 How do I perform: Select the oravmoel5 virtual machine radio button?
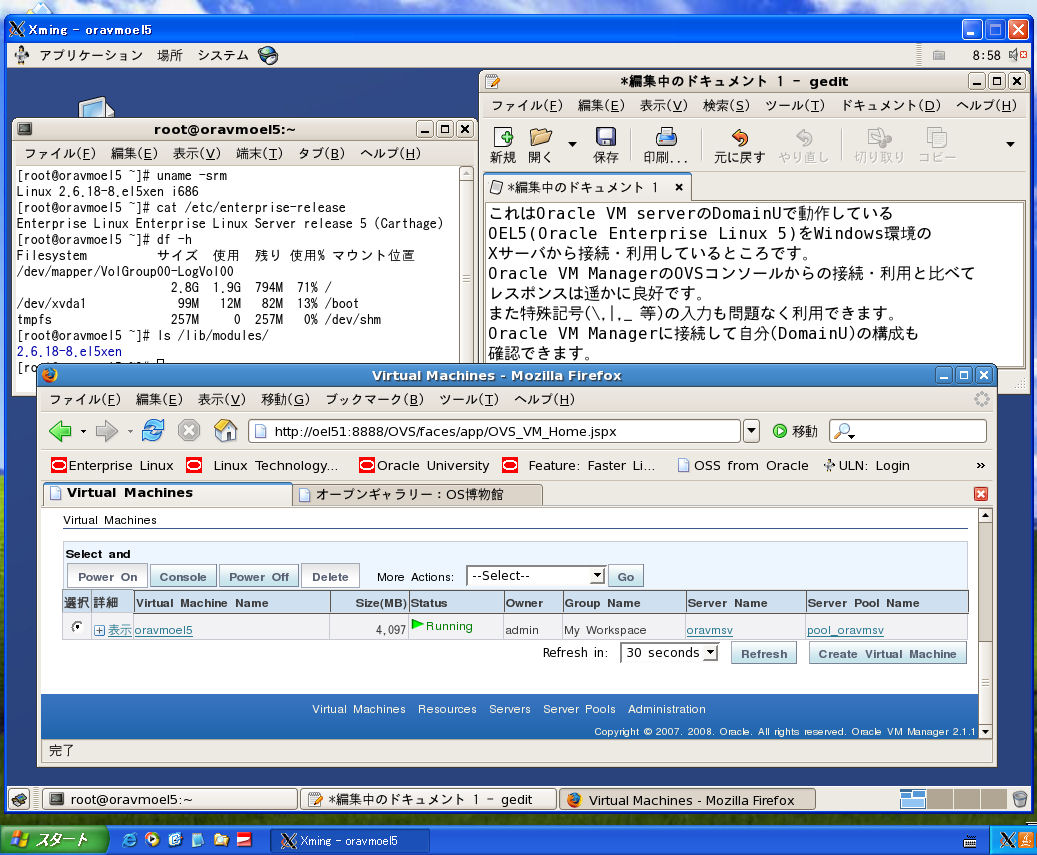[77, 626]
